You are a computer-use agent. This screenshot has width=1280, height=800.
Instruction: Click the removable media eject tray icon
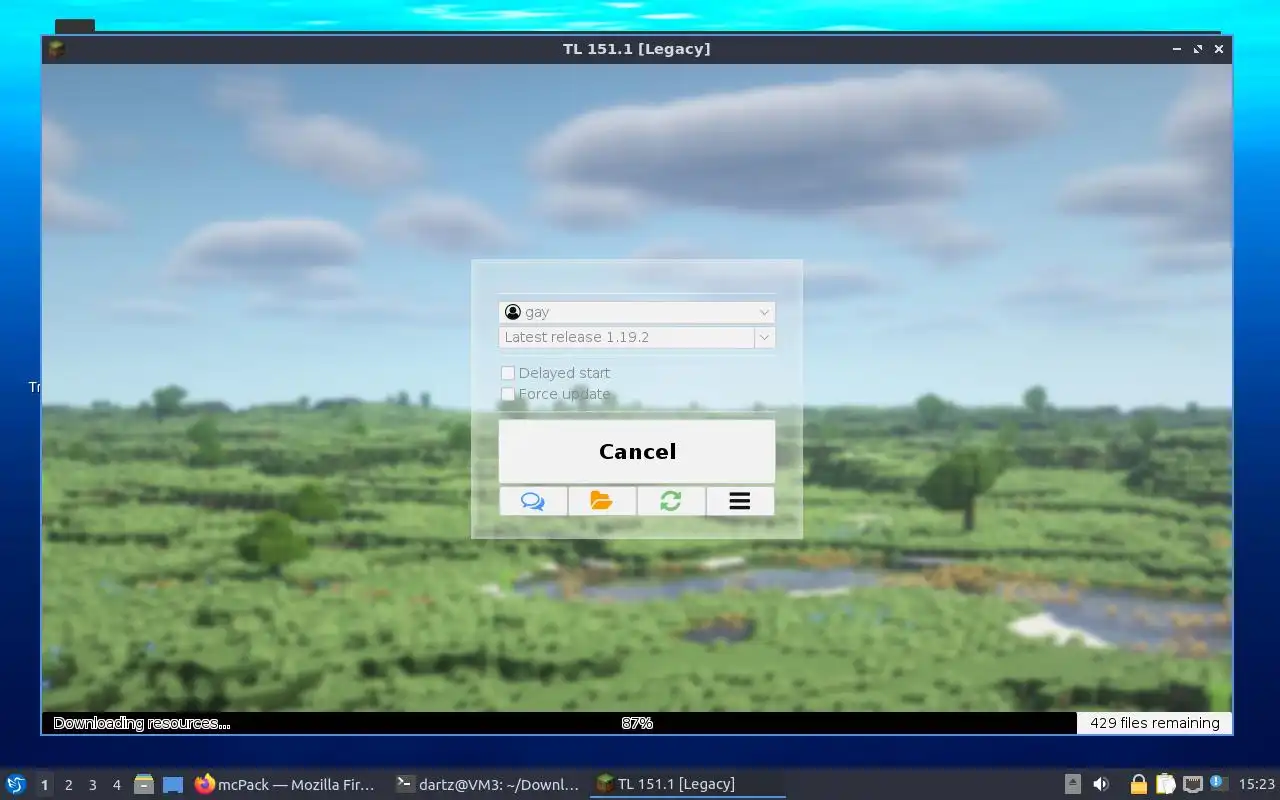[1072, 784]
